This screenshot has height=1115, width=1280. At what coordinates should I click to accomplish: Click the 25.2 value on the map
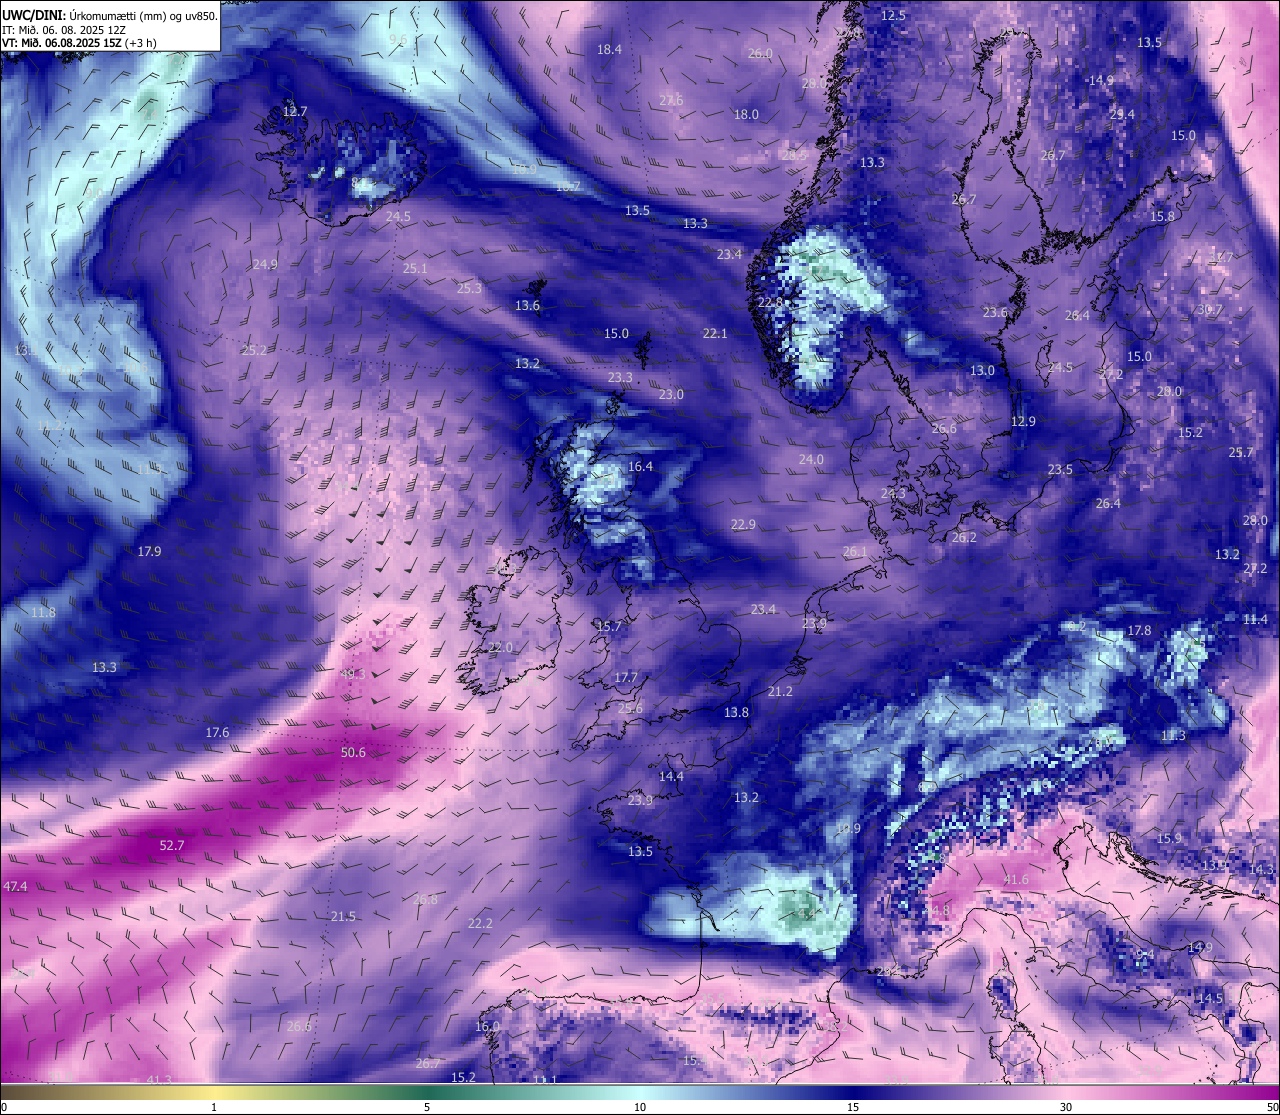254,351
